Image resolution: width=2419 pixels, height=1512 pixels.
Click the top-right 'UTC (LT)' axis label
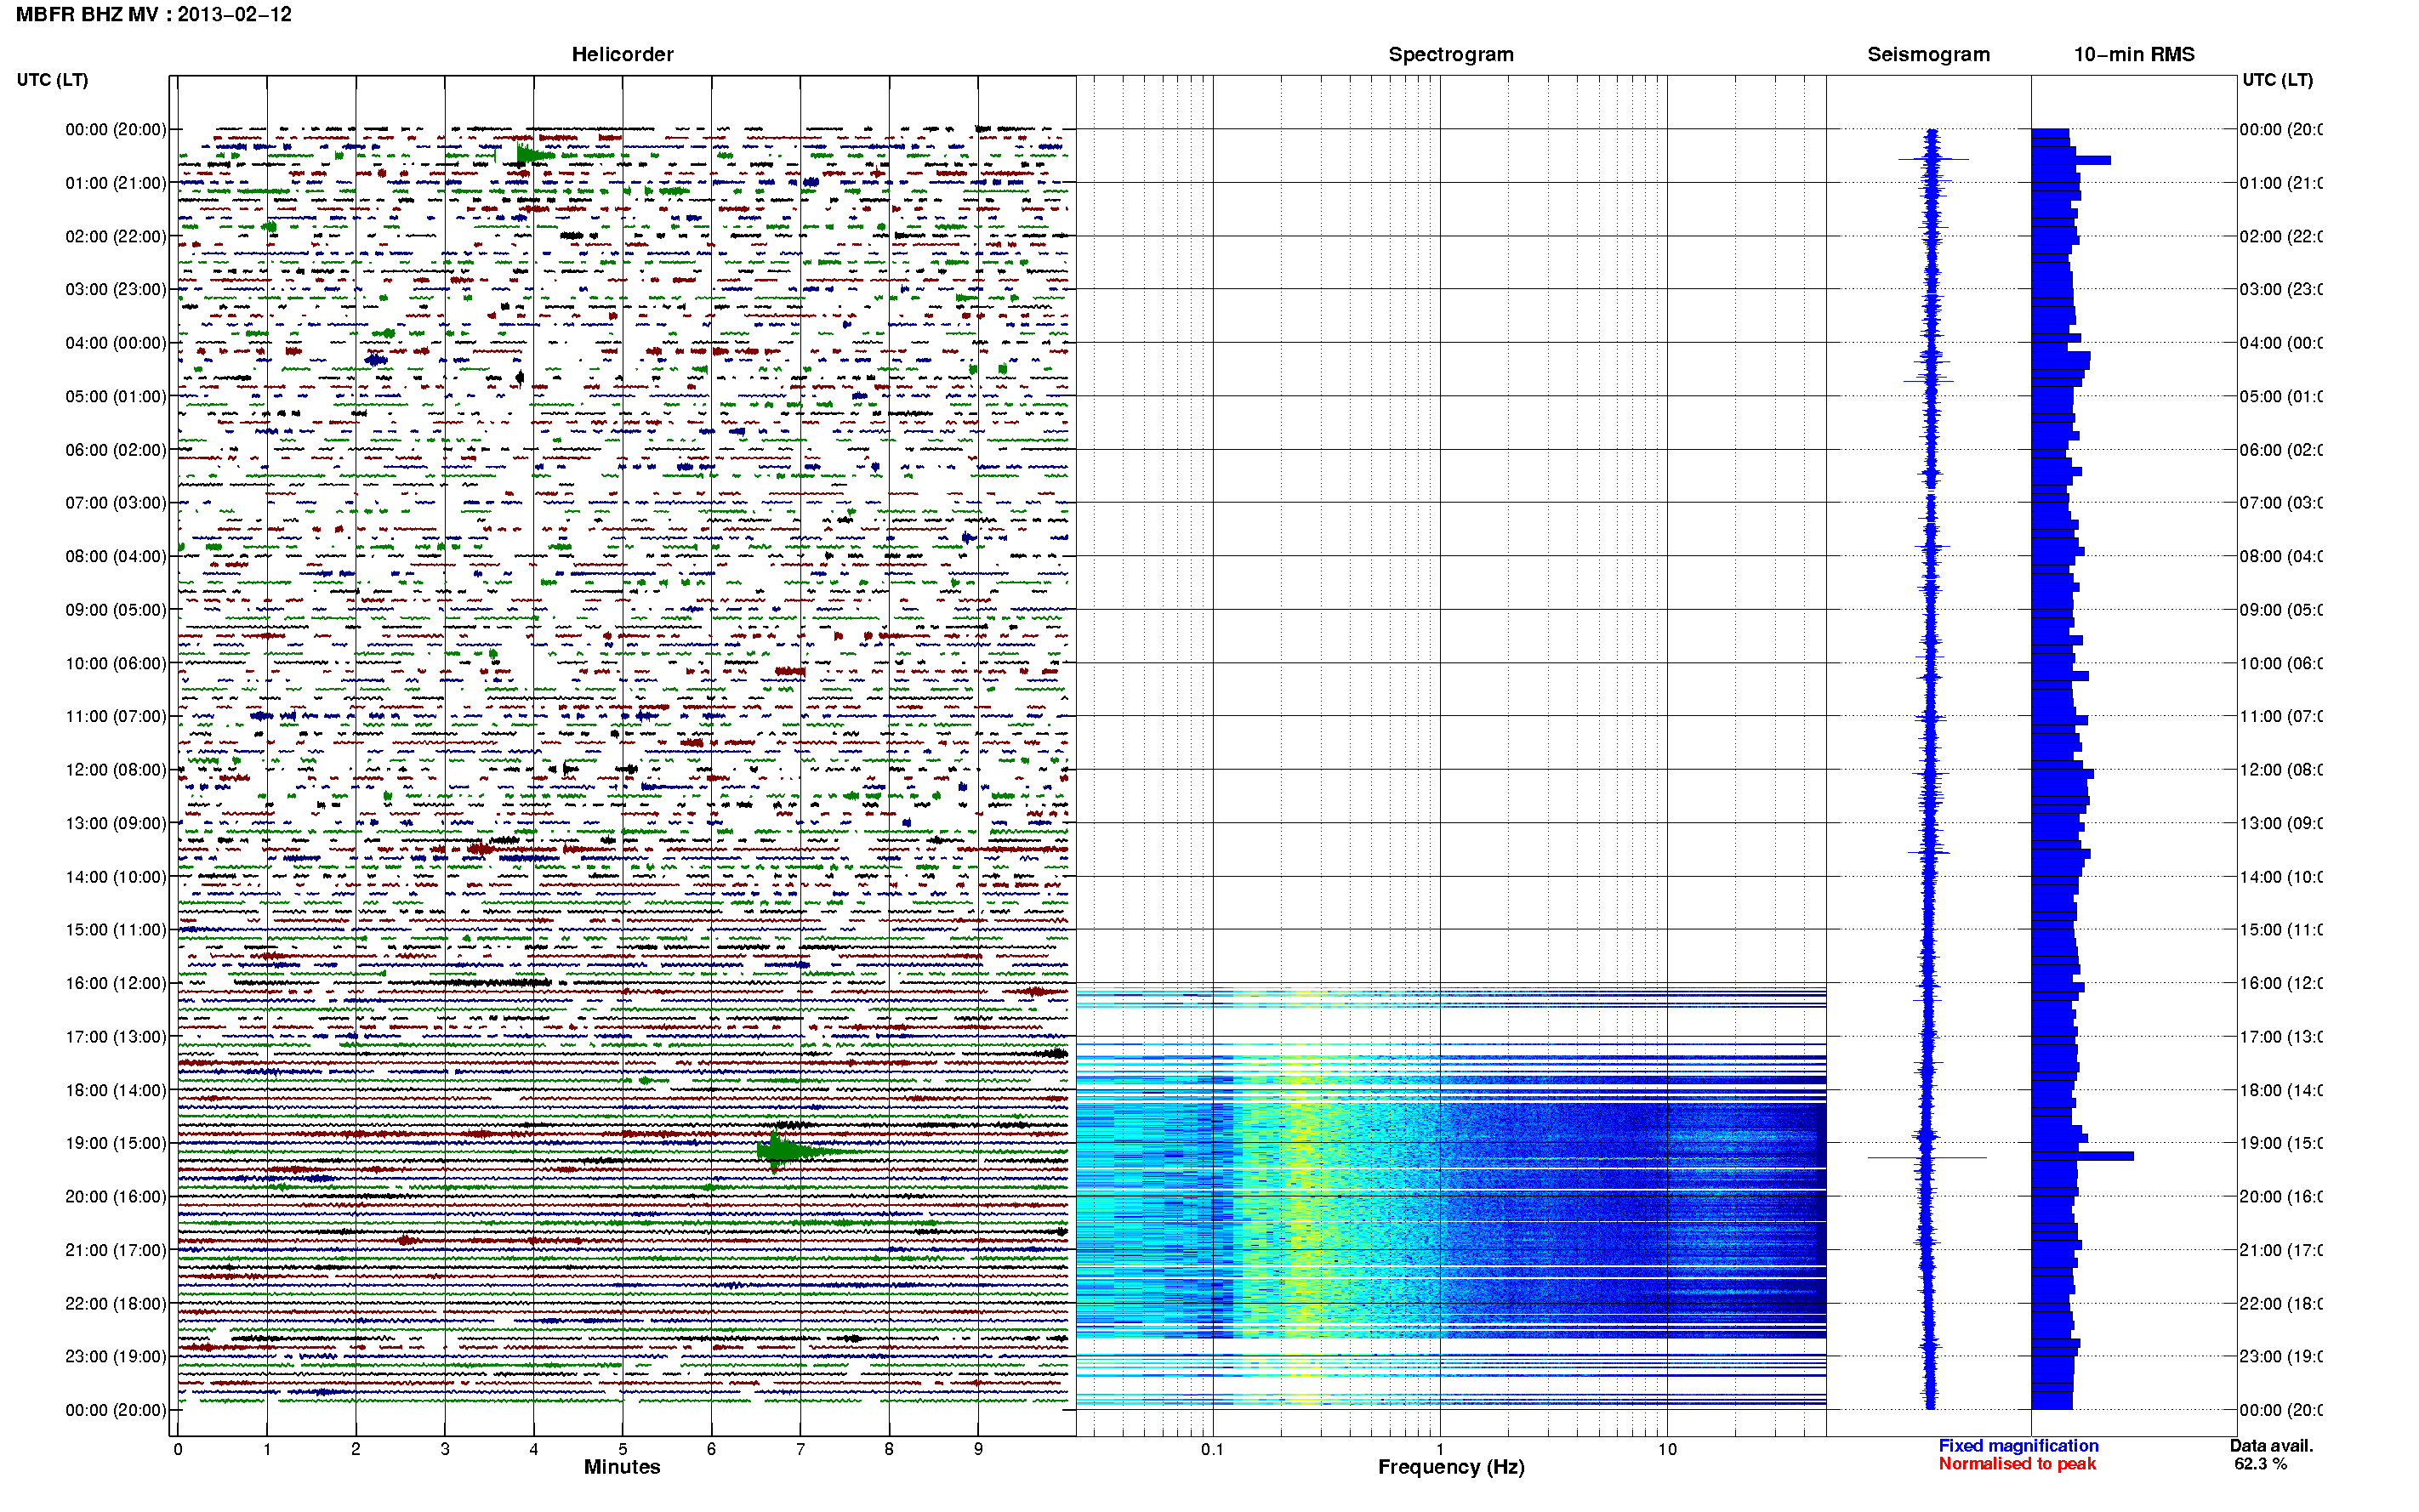click(x=2277, y=80)
